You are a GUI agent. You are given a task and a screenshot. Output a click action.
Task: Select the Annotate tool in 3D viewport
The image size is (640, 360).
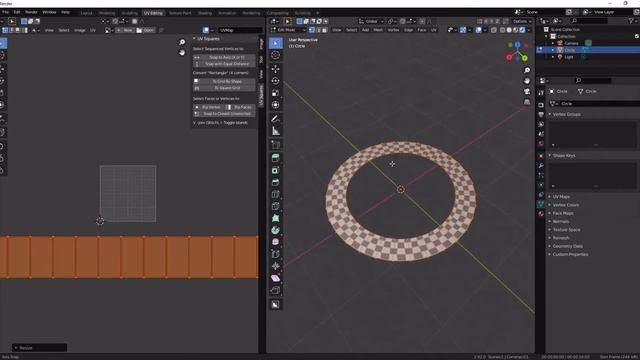(276, 119)
